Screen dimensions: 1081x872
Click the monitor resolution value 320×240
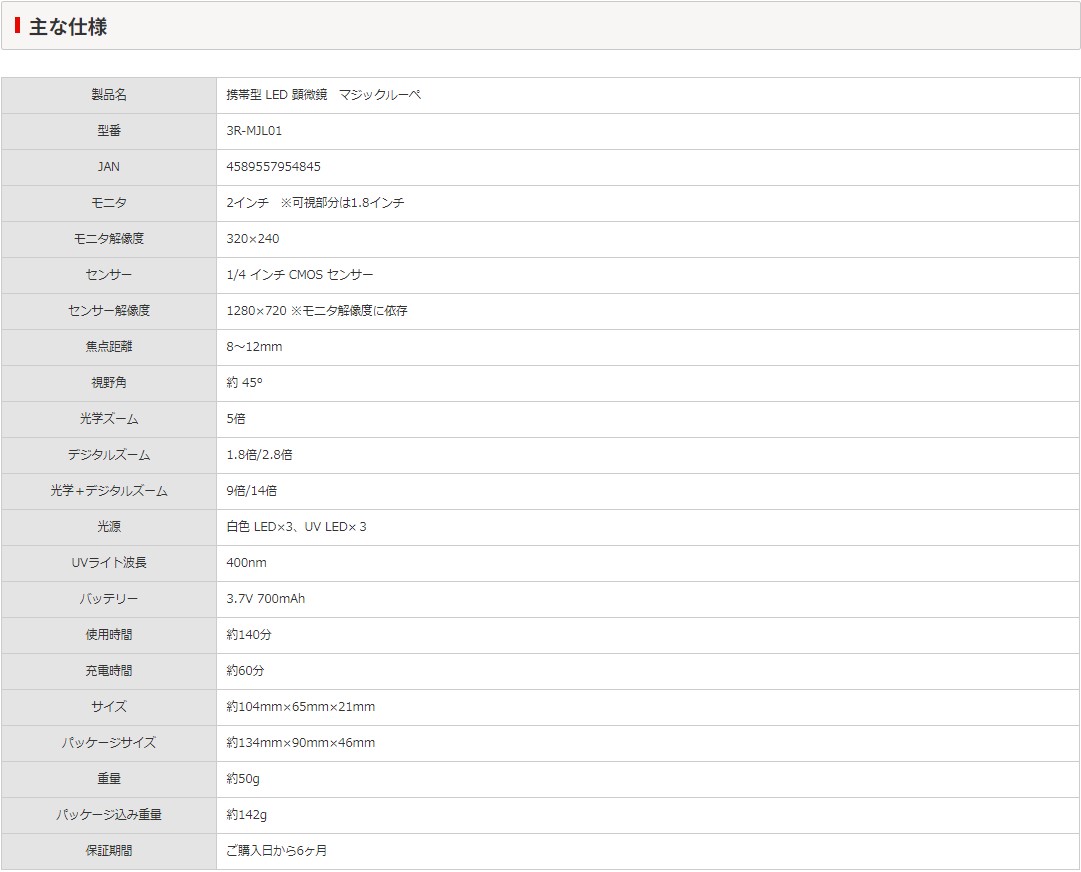(x=253, y=239)
